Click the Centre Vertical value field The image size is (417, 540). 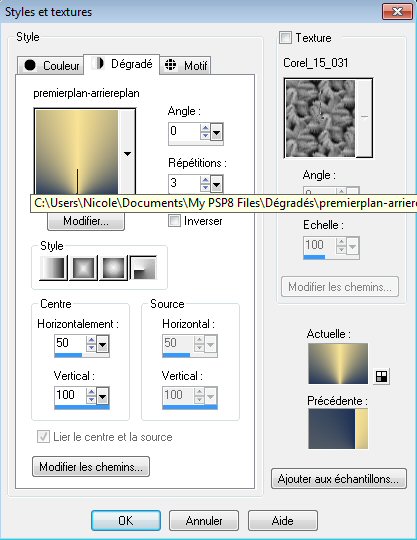(70, 396)
